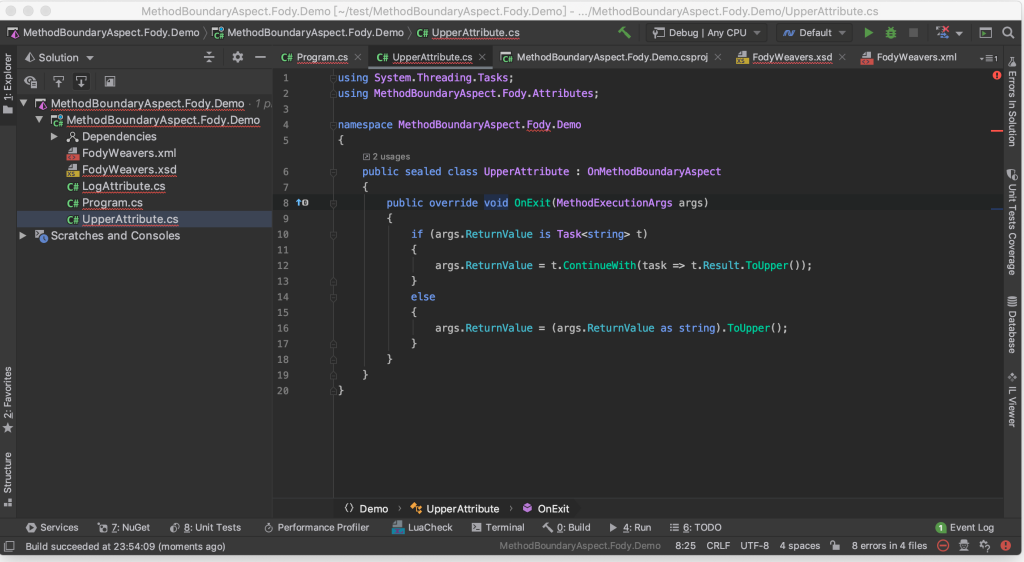Viewport: 1024px width, 562px height.
Task: Open the Performance Profiler tool window
Action: (317, 527)
